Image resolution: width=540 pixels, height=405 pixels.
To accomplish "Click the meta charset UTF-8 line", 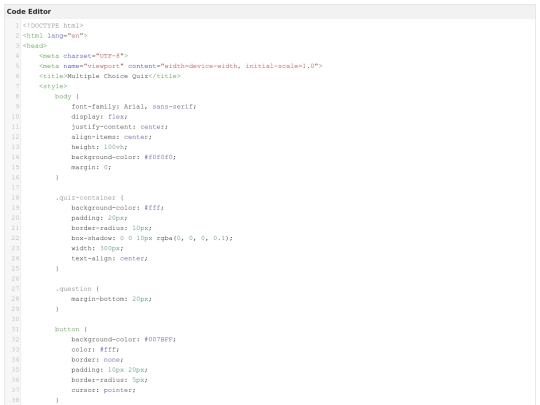I will (83, 56).
